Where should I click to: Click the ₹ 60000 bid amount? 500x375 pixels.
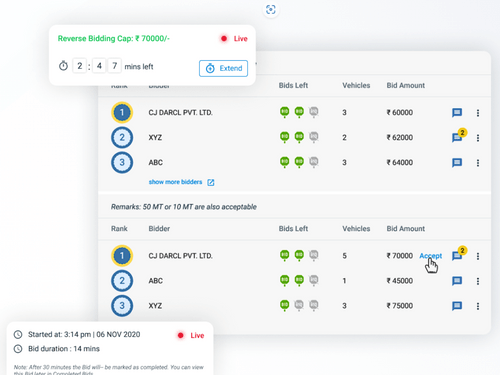point(400,113)
